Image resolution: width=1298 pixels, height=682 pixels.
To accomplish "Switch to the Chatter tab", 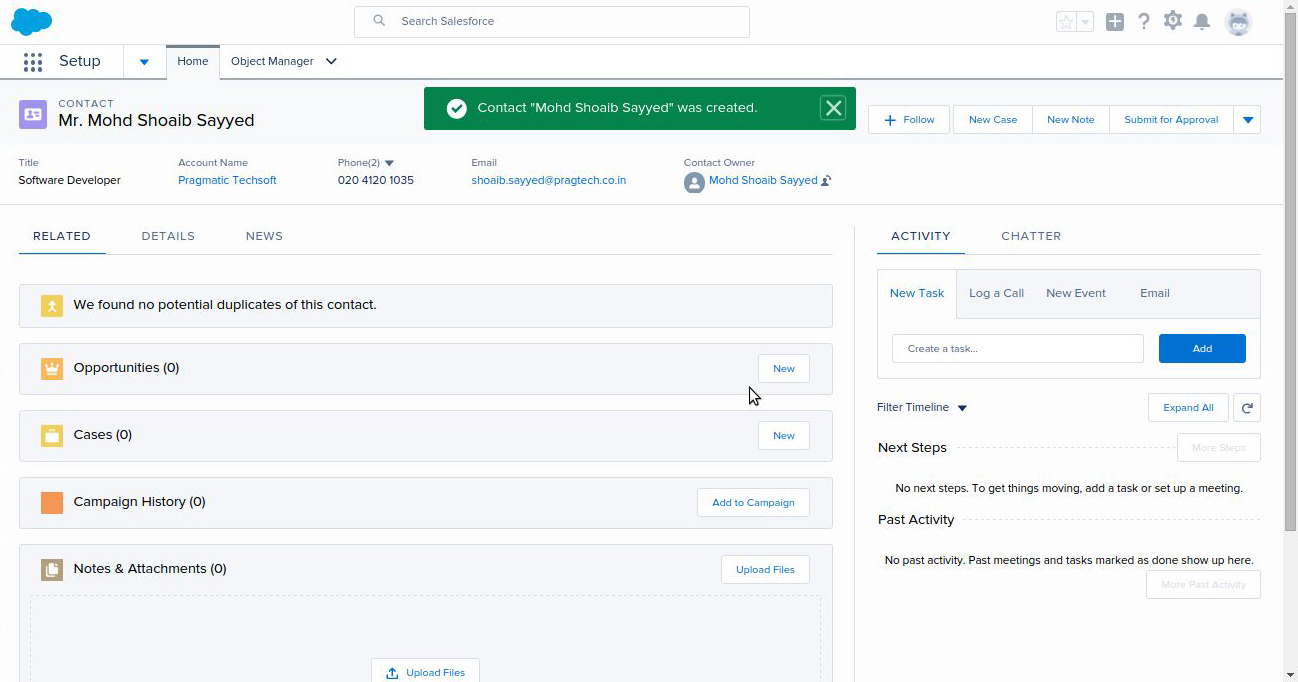I will pos(1031,236).
